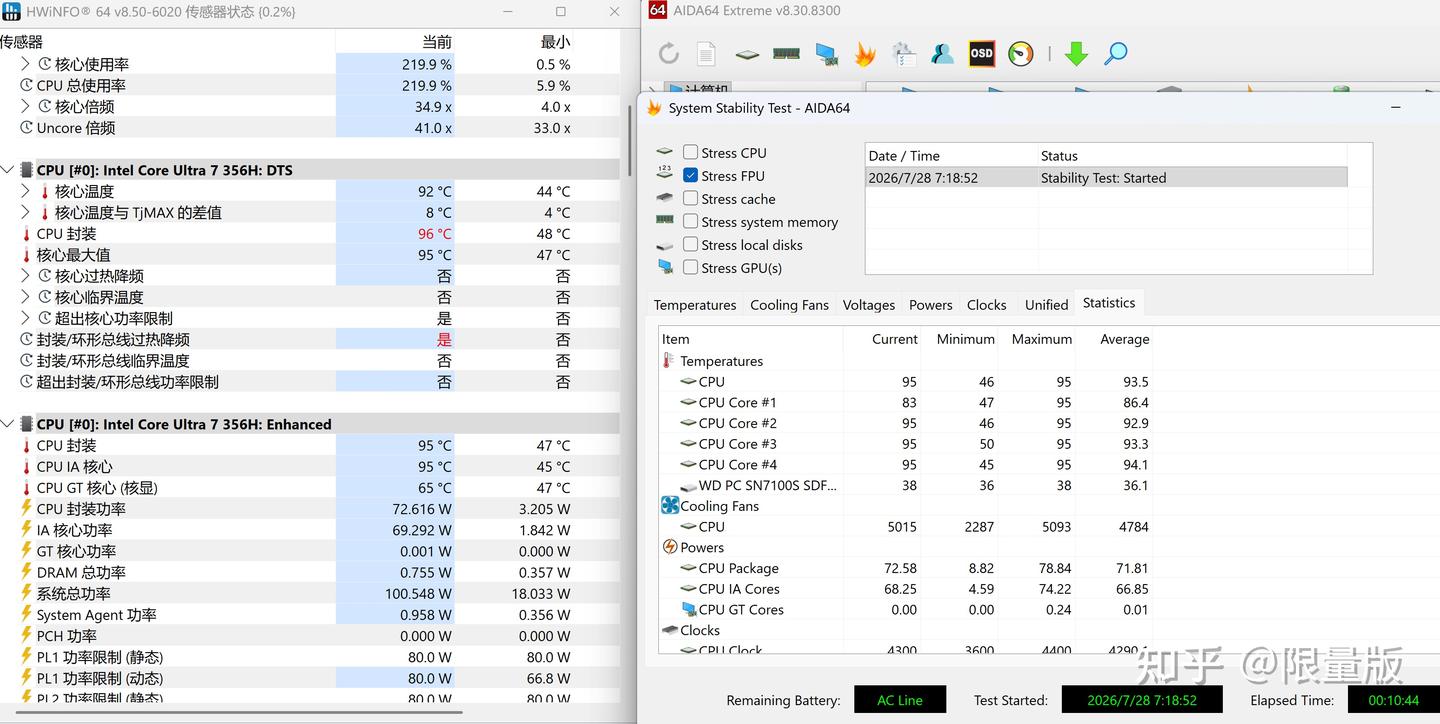Click the lightning icon beside 系统总功率
This screenshot has height=724, width=1440.
[27, 593]
